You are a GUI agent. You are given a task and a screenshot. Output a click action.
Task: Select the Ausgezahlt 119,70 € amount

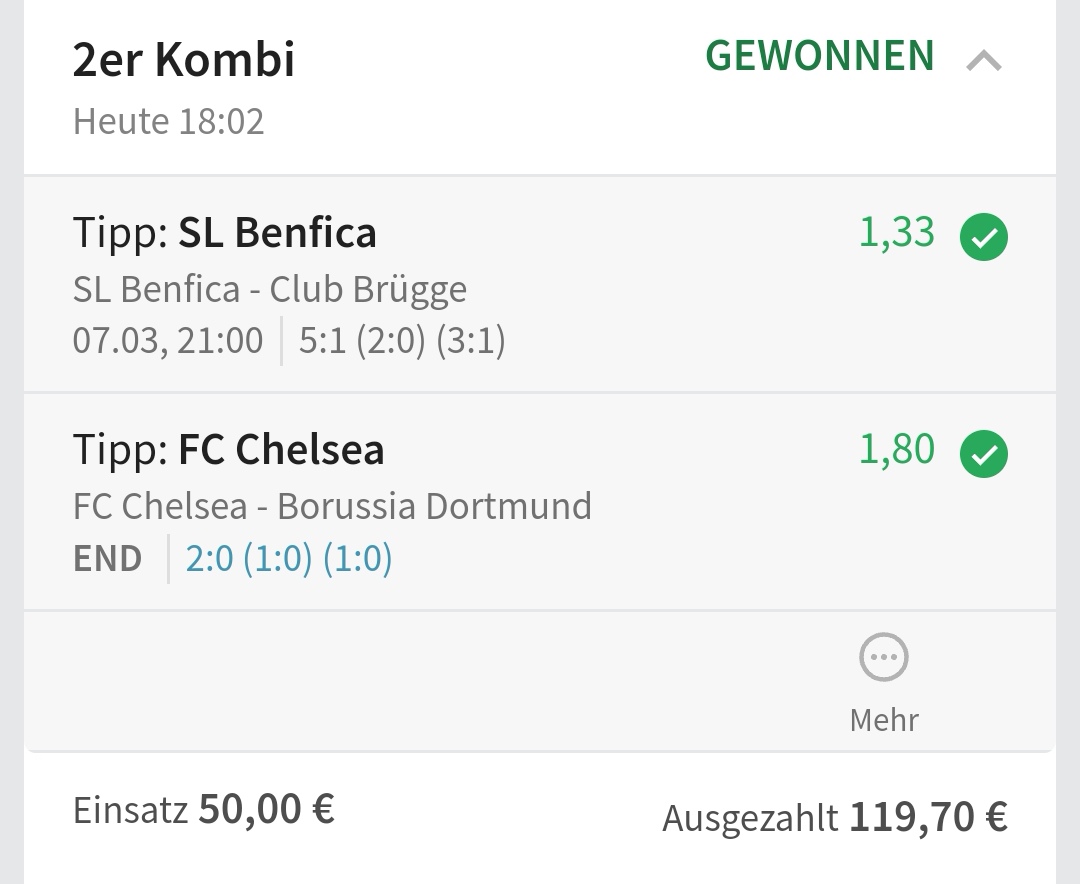835,818
